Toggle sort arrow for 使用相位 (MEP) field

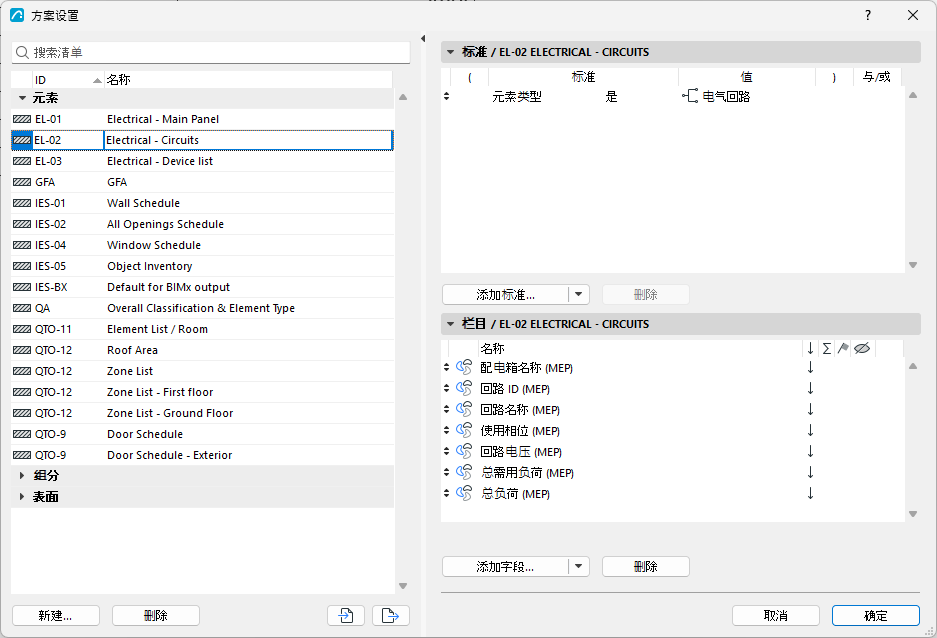coord(810,430)
